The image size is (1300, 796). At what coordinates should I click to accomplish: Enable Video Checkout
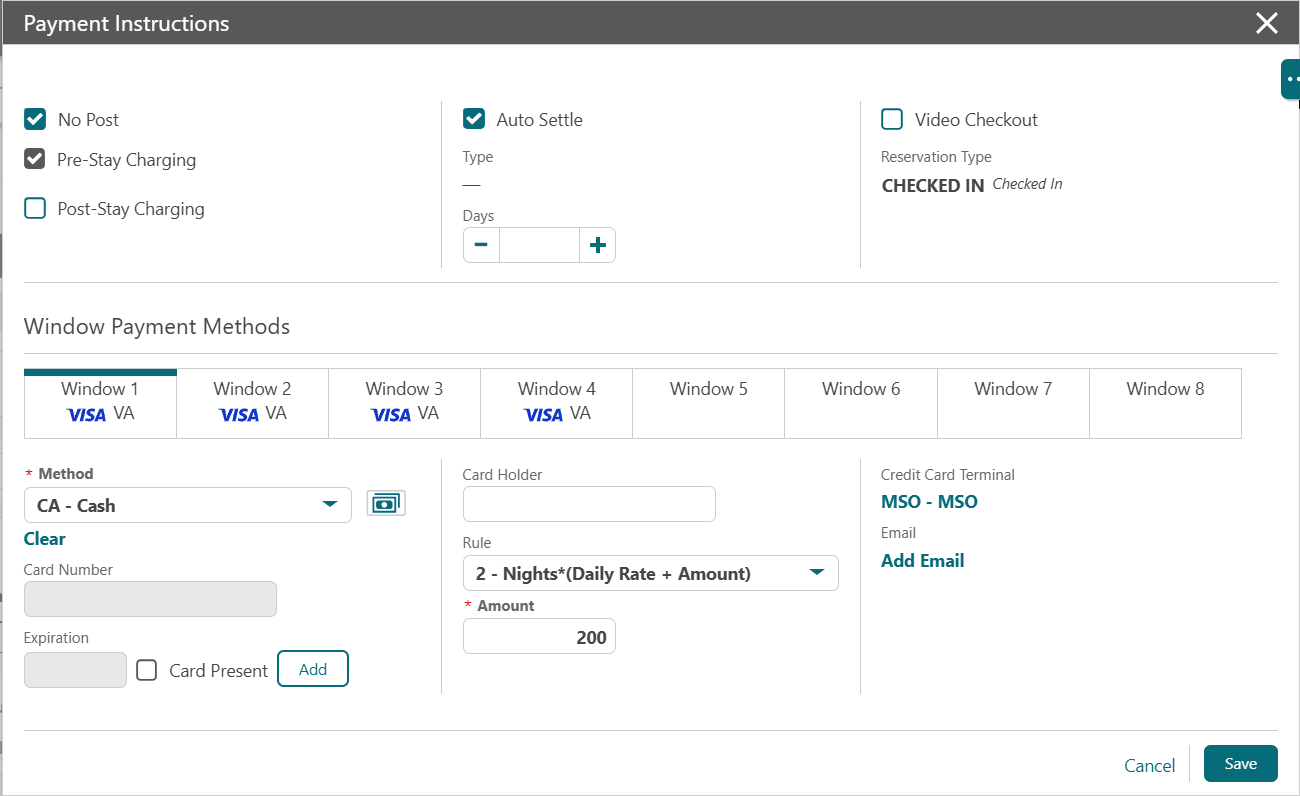tap(891, 118)
